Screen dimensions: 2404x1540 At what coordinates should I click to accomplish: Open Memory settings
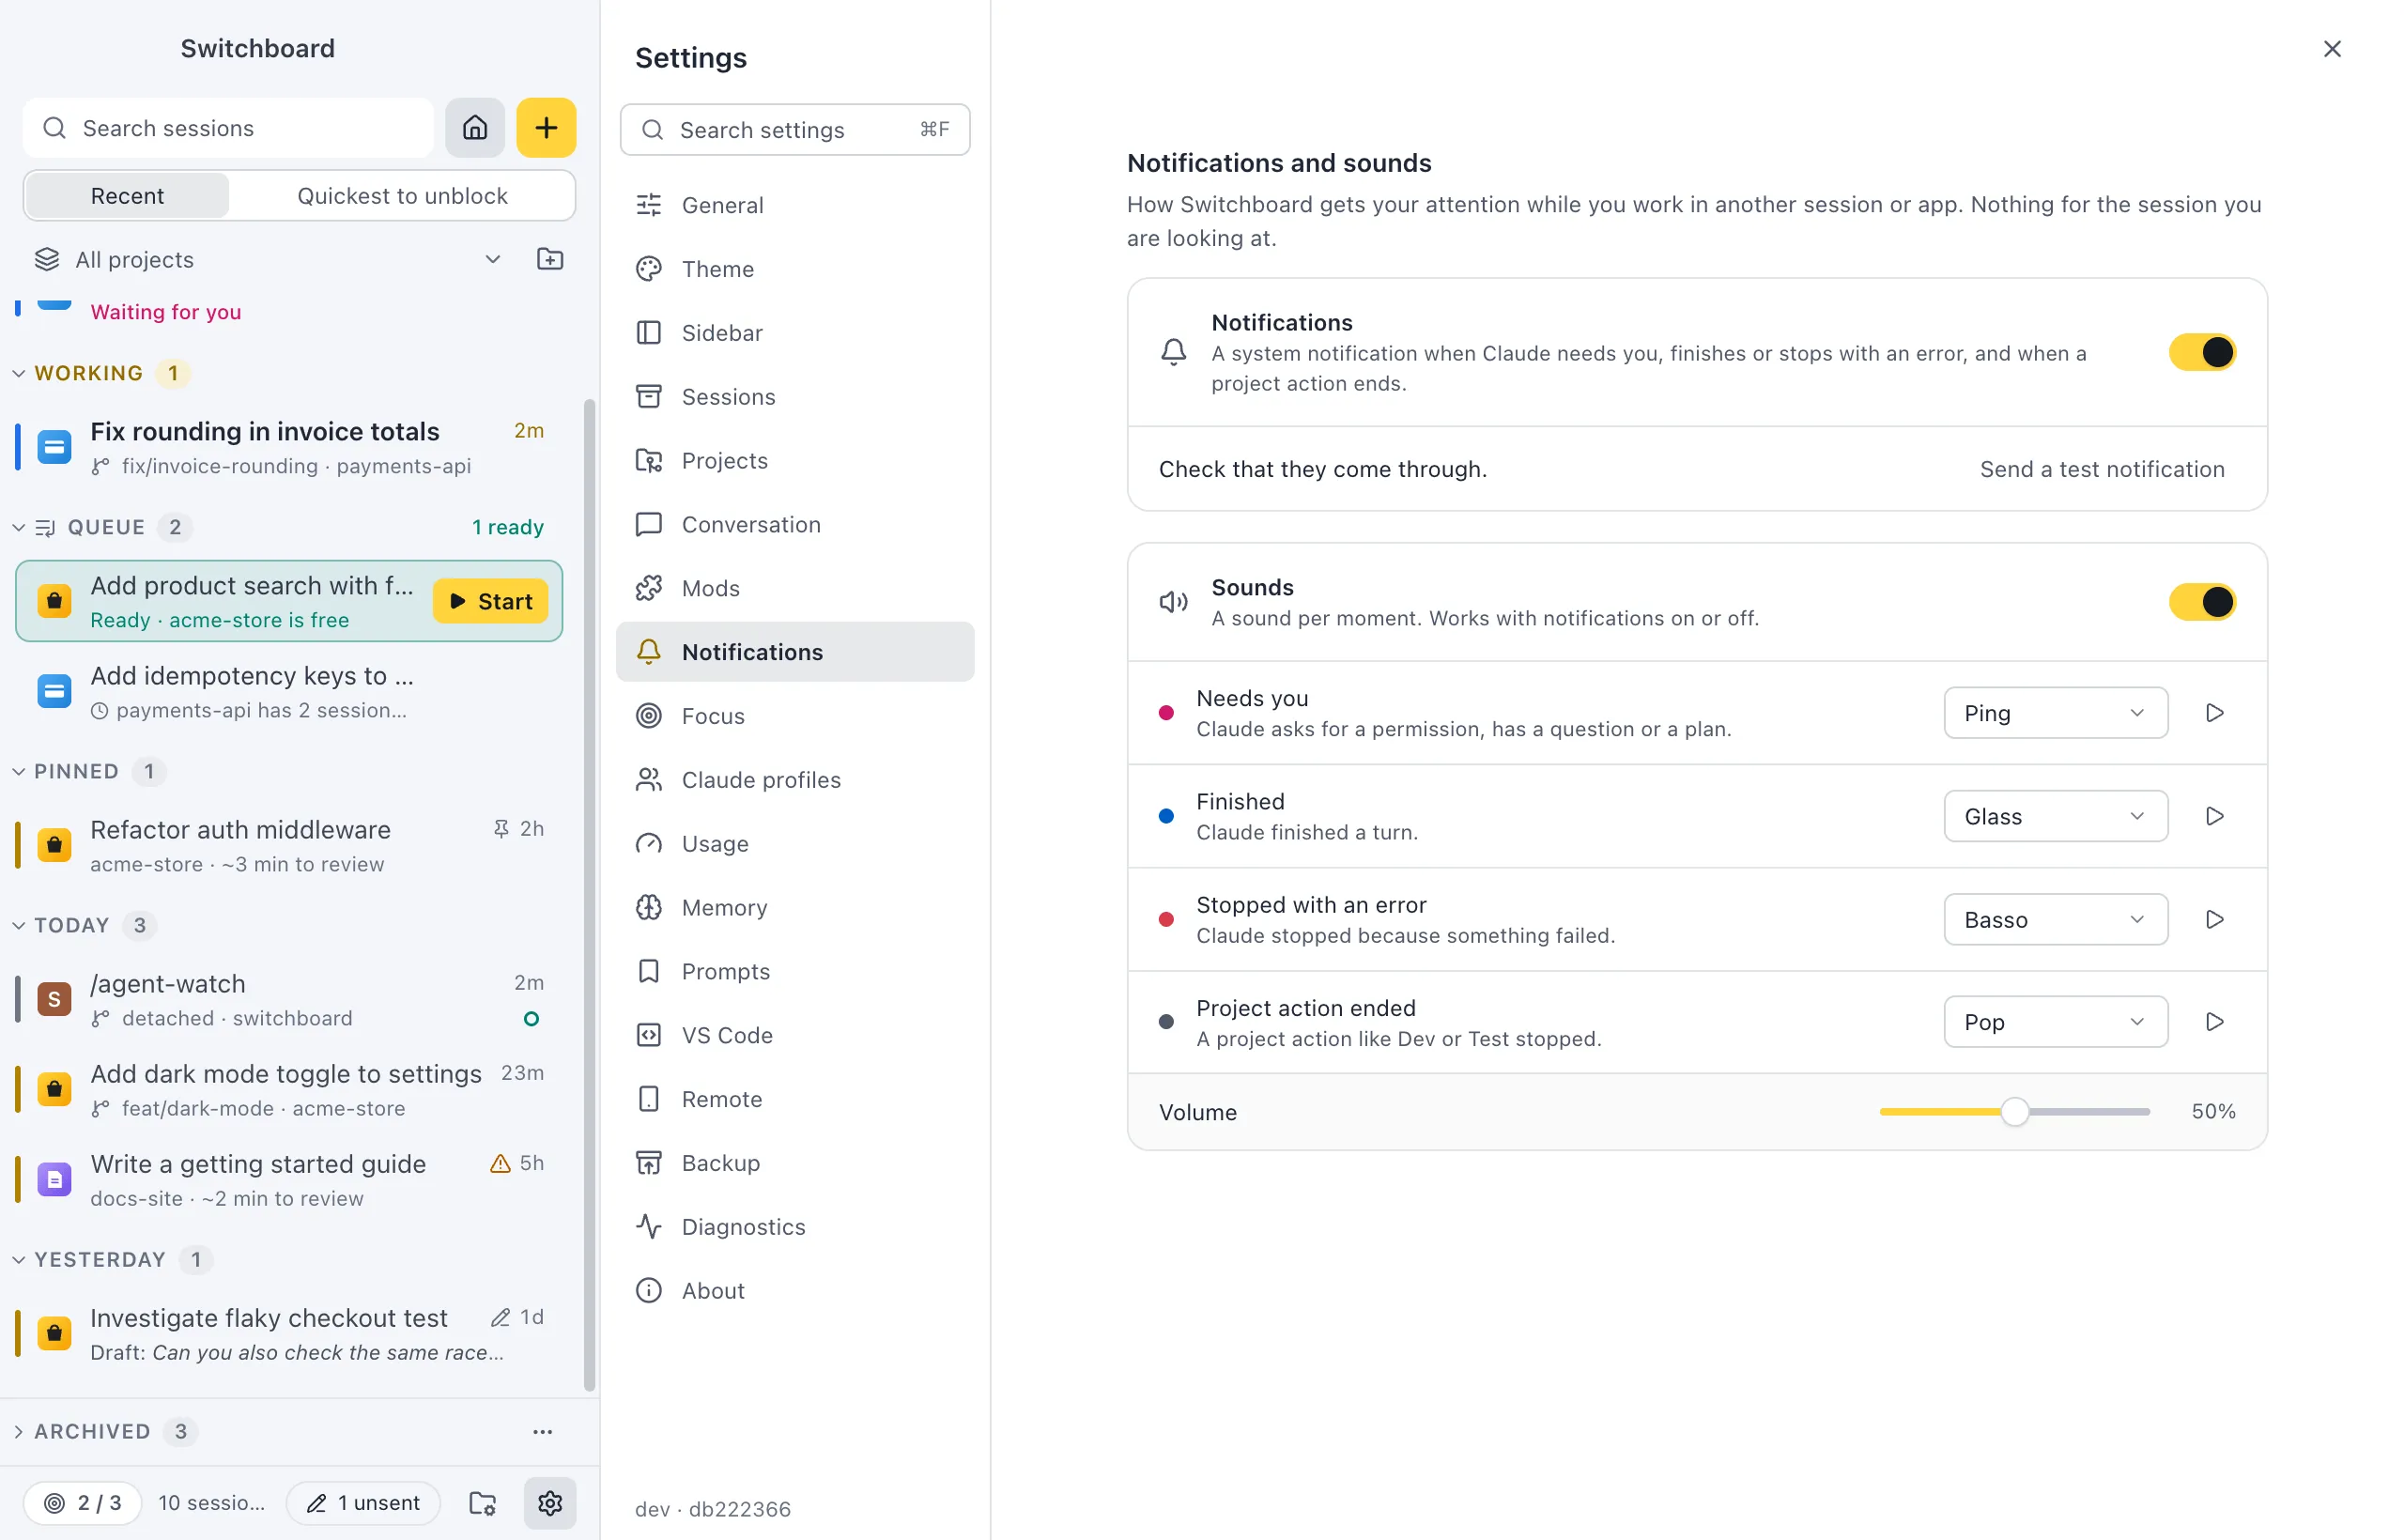click(795, 908)
